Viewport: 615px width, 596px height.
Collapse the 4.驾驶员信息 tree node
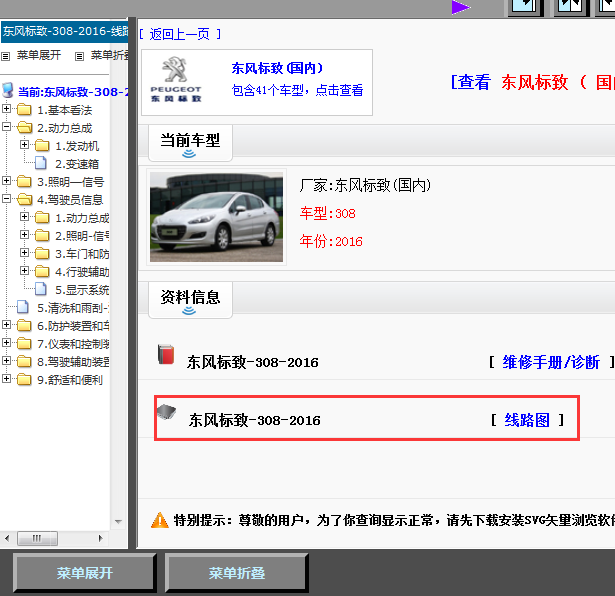tap(6, 198)
